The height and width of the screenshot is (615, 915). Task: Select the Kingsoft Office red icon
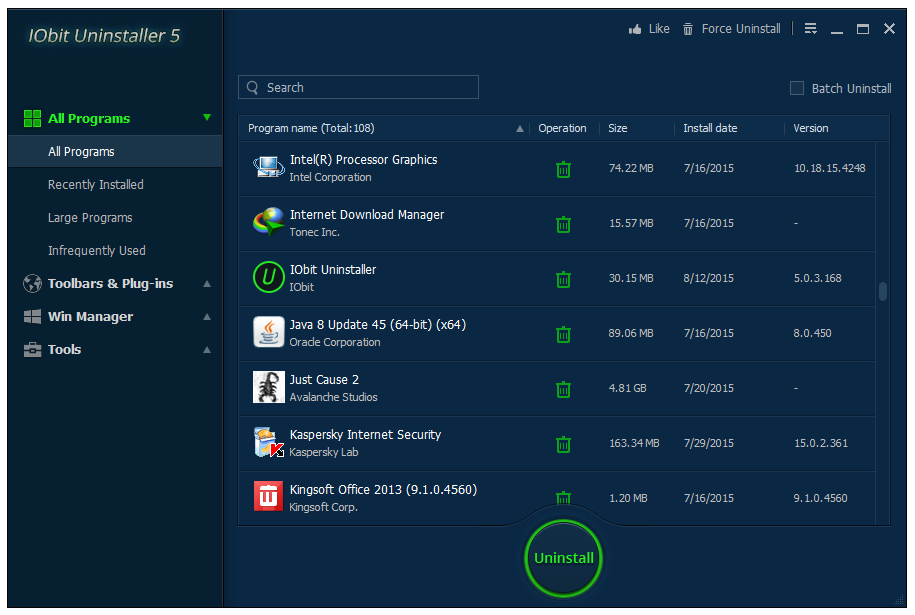tap(268, 497)
